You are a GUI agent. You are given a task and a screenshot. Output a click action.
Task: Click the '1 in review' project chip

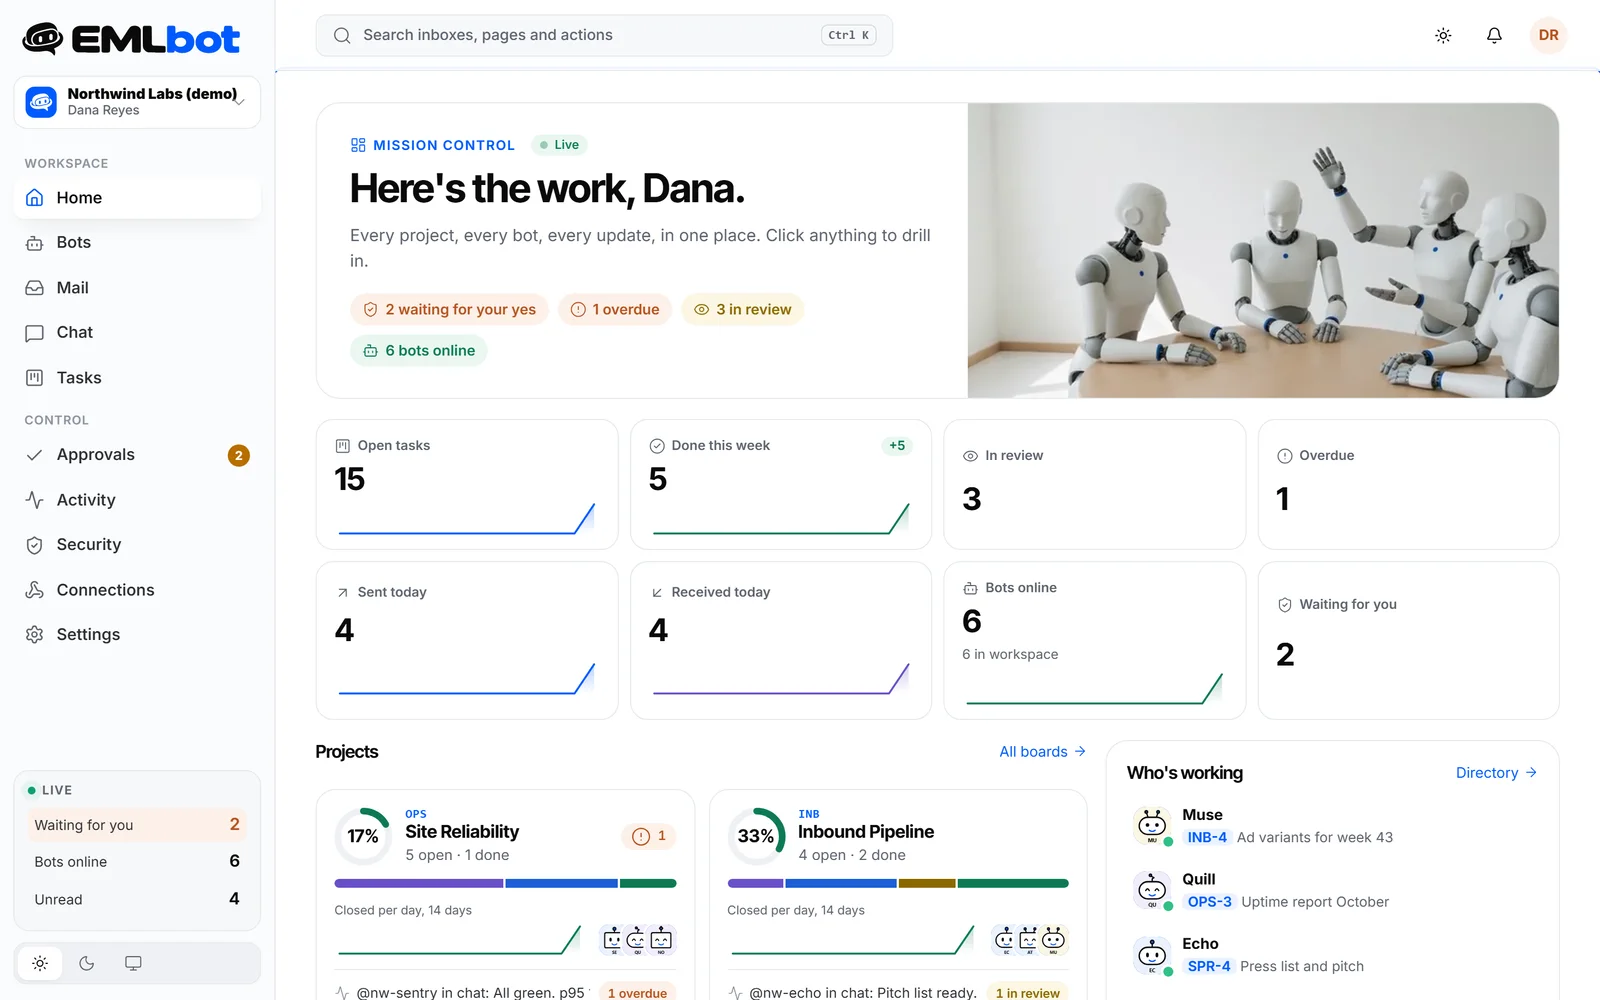[x=1027, y=993]
